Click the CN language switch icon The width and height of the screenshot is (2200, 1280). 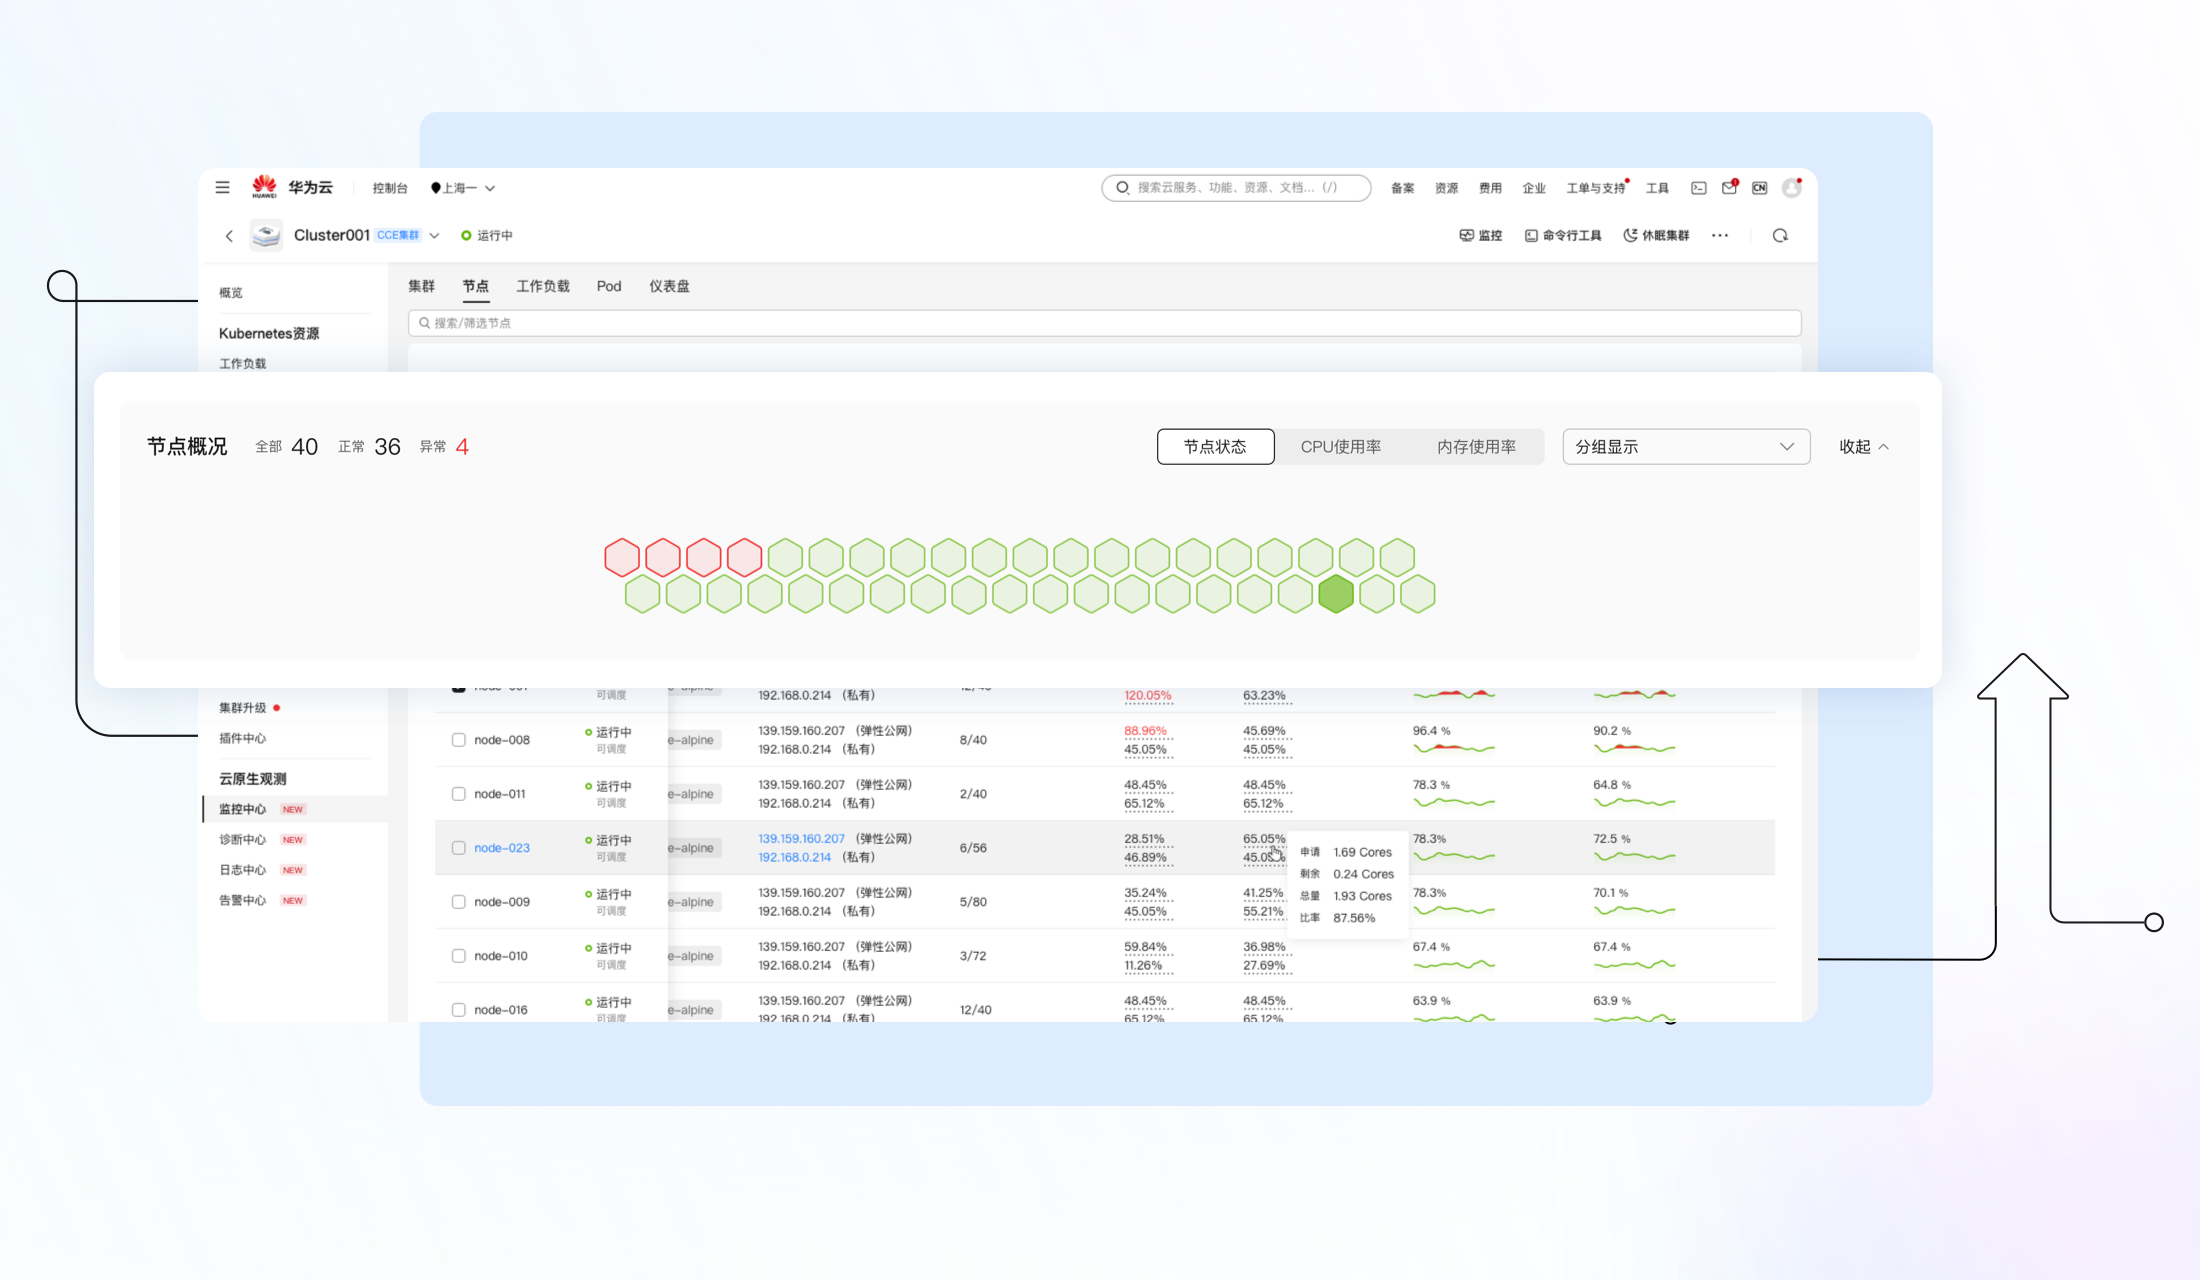pos(1759,188)
